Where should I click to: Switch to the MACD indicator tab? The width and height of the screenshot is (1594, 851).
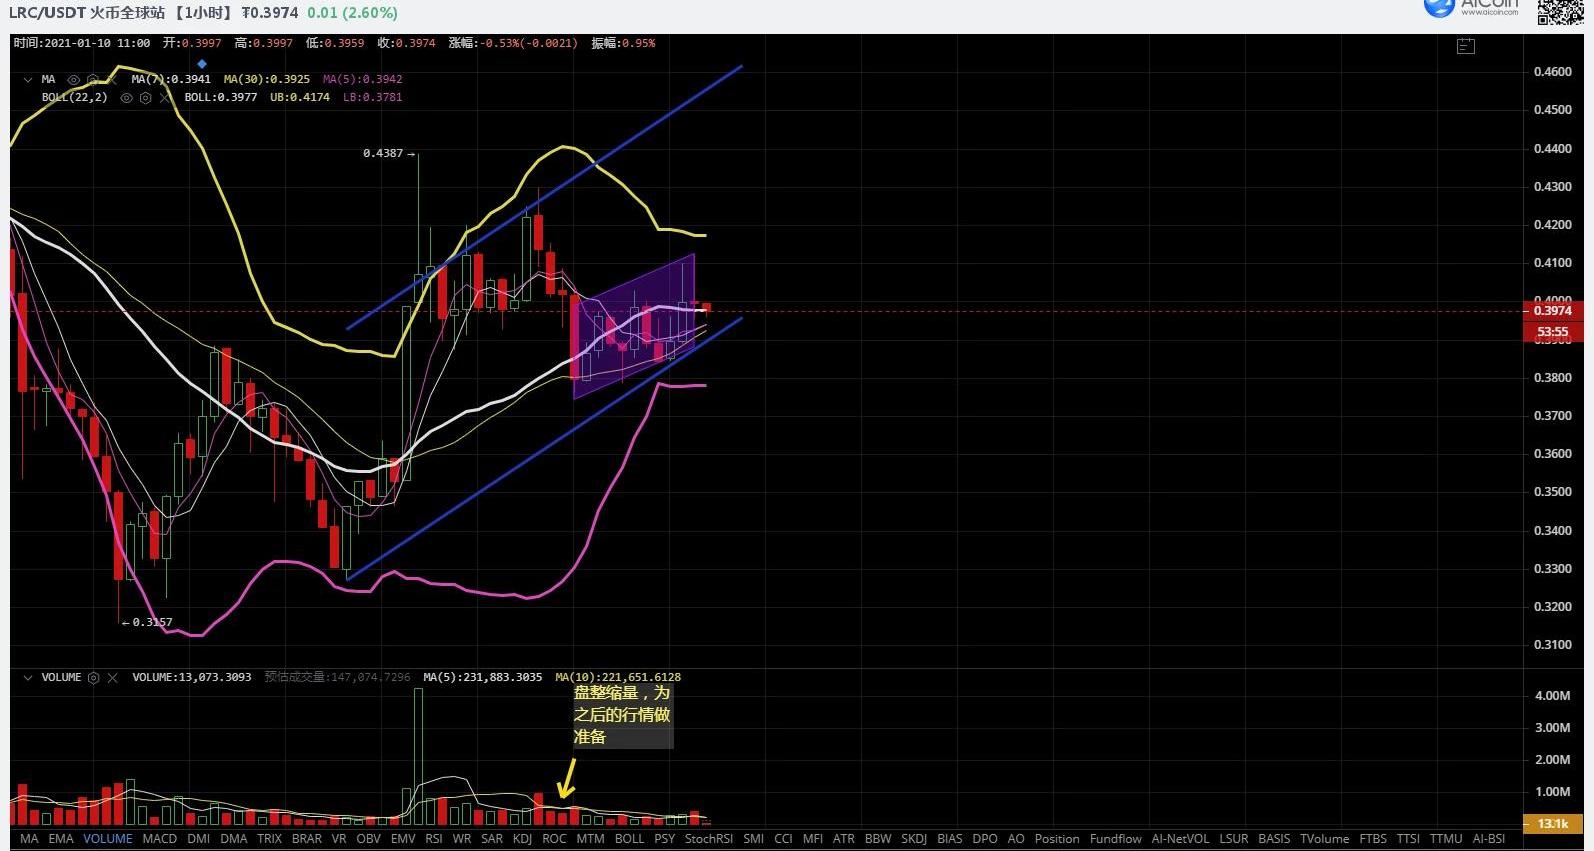coord(159,839)
